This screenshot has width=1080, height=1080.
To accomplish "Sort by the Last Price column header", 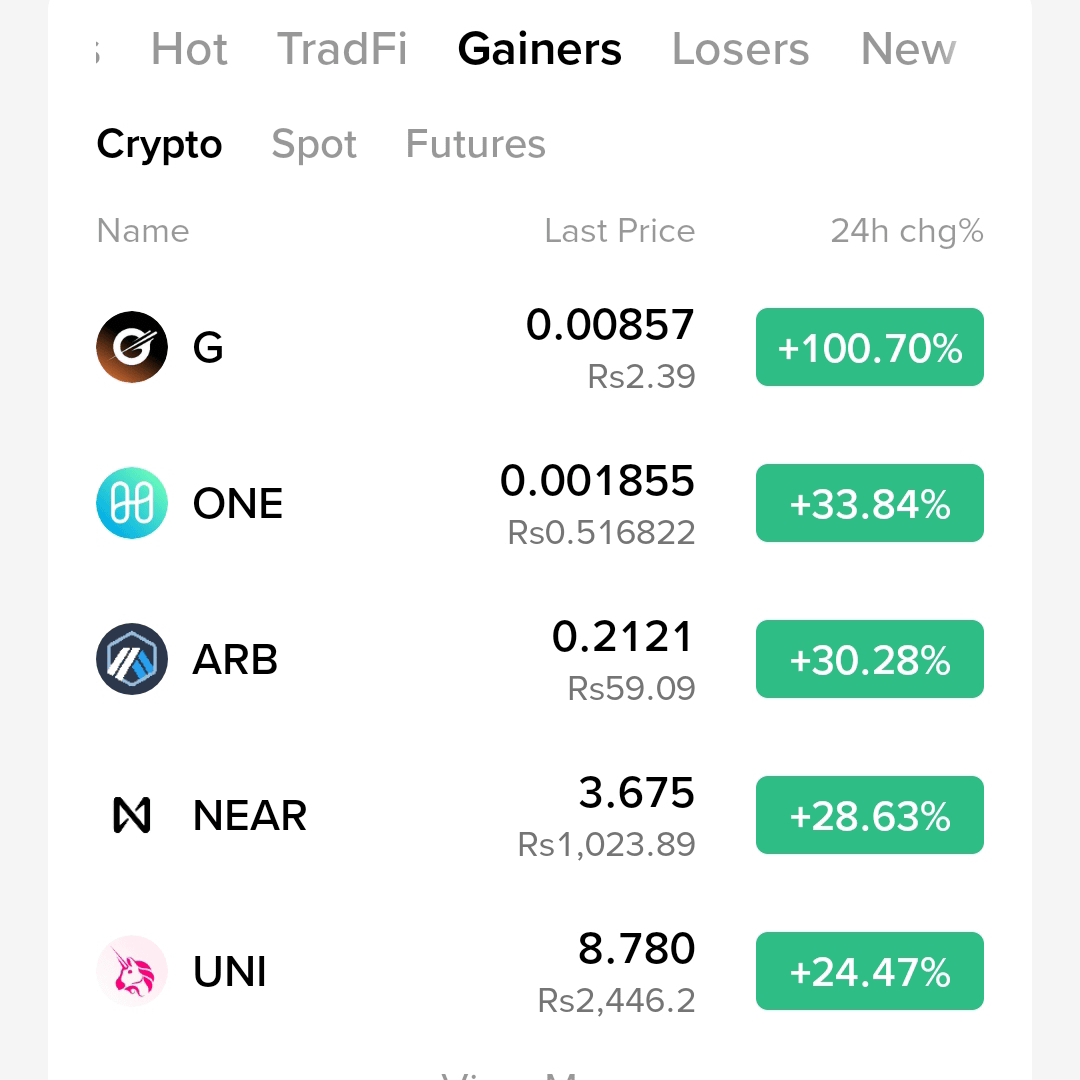I will click(620, 231).
